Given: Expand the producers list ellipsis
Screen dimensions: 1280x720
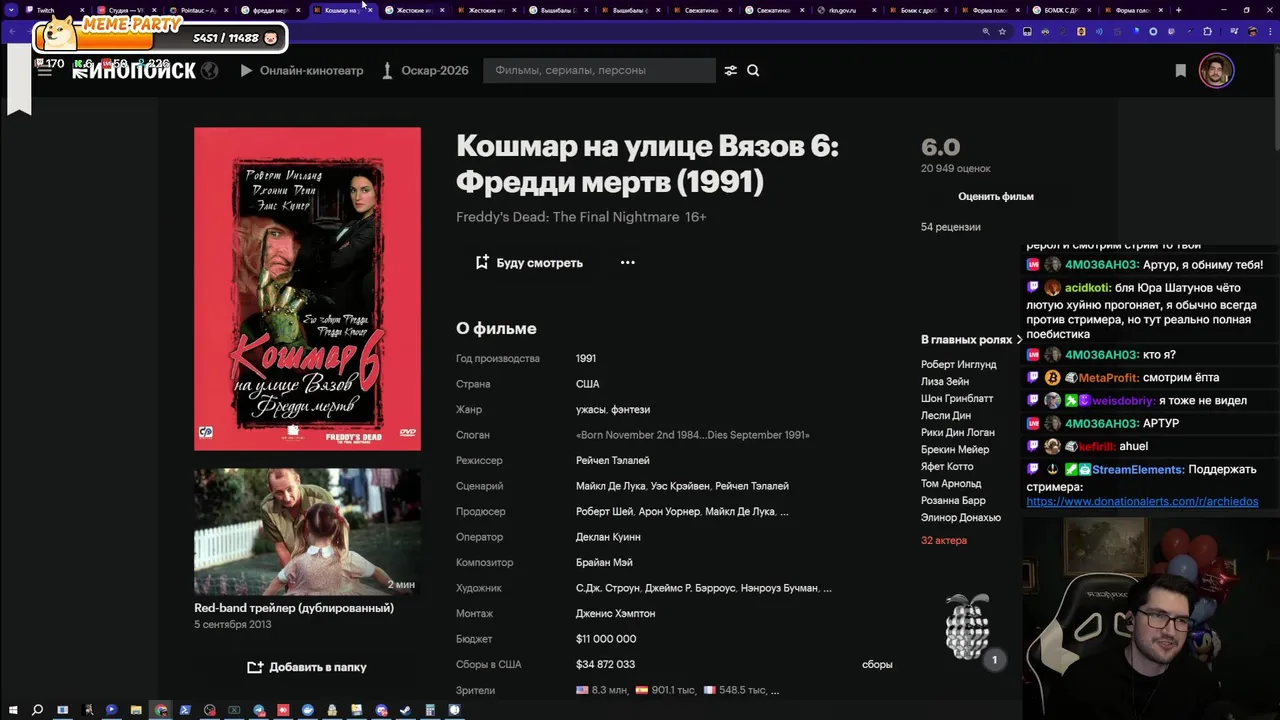Looking at the screenshot, I should point(784,512).
